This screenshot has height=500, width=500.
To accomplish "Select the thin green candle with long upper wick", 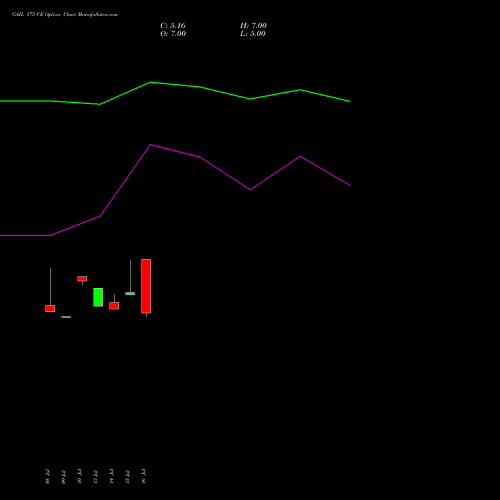I will [x=130, y=293].
